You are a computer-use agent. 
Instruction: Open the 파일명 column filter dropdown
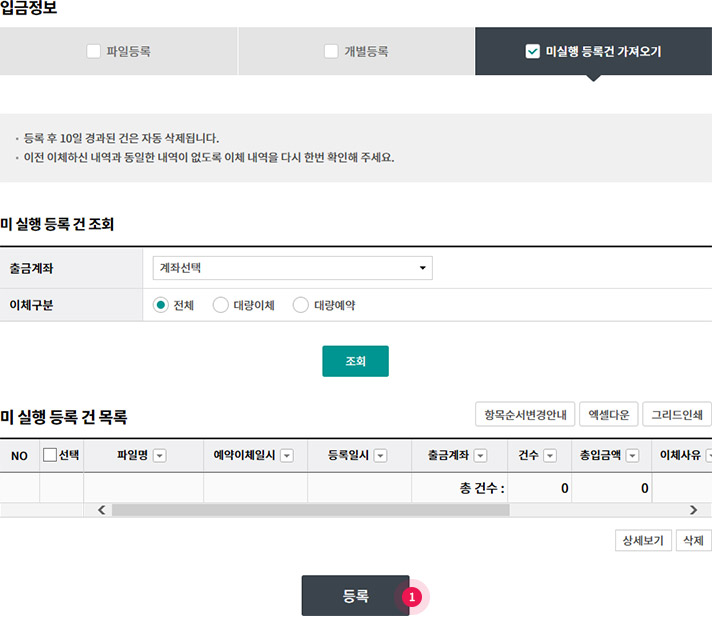[160, 455]
